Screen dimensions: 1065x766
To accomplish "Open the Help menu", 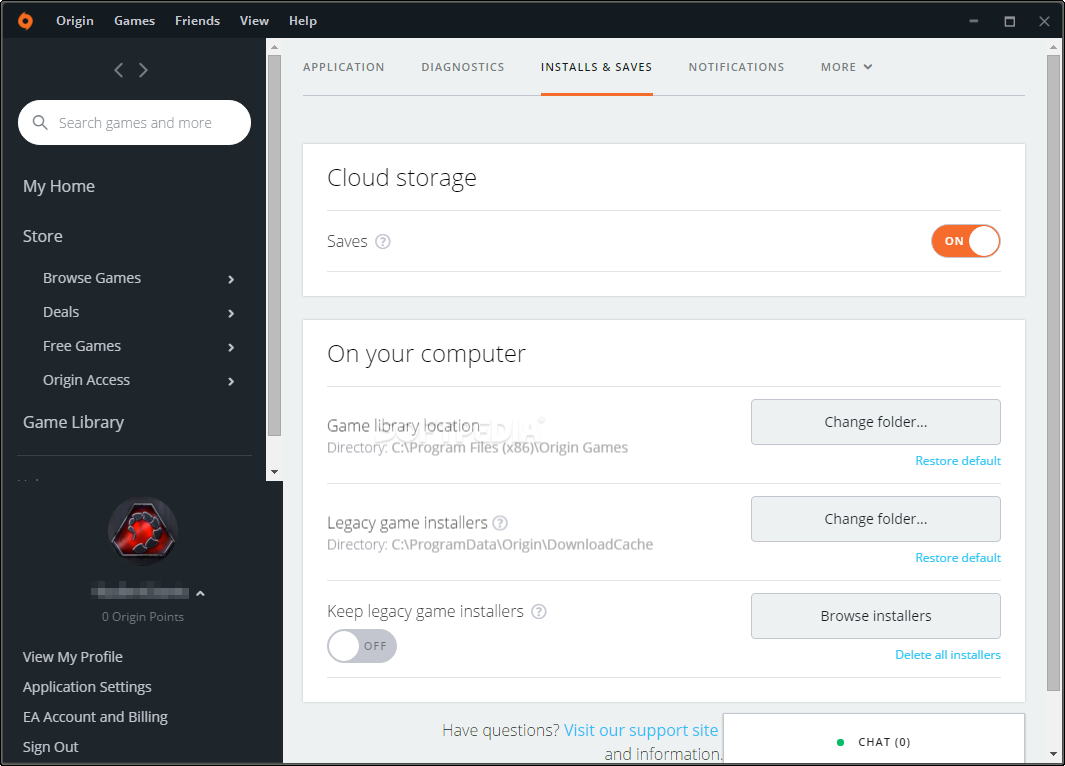I will point(303,21).
